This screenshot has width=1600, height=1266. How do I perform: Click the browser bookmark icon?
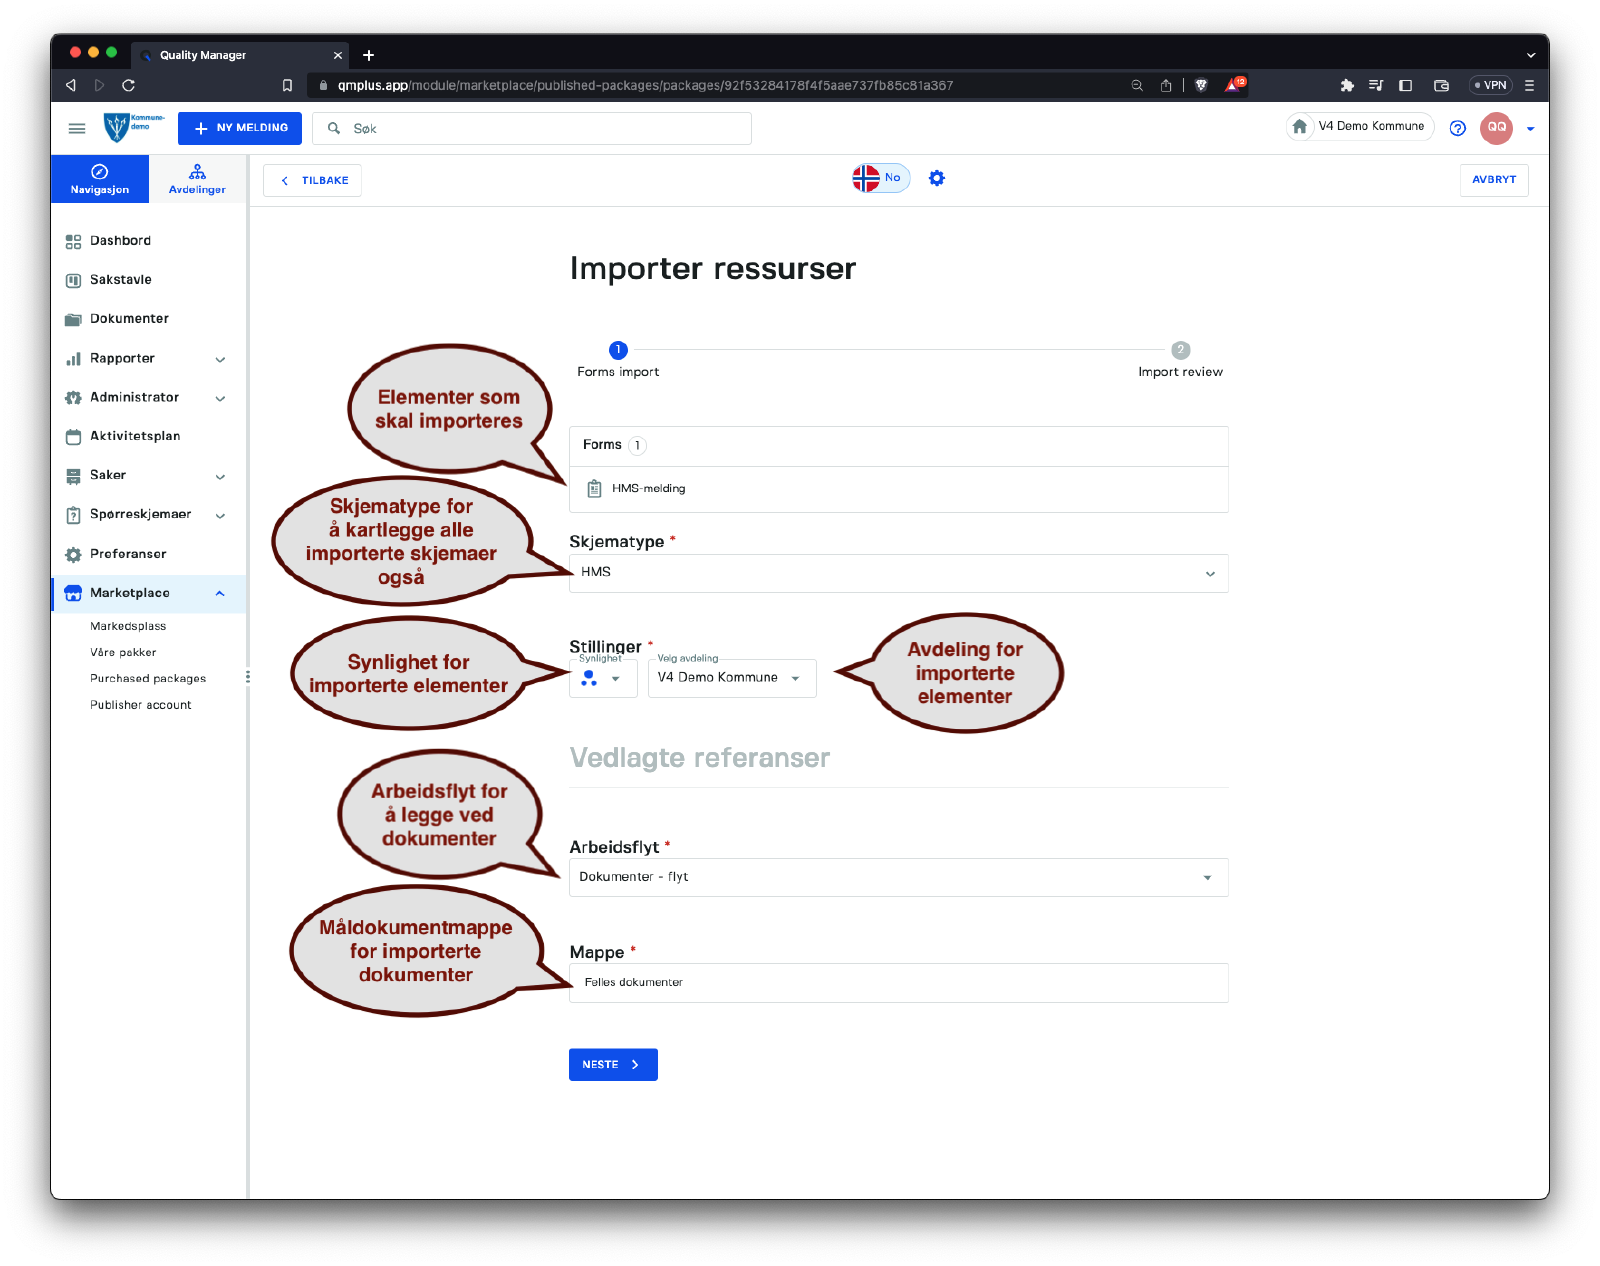point(287,85)
